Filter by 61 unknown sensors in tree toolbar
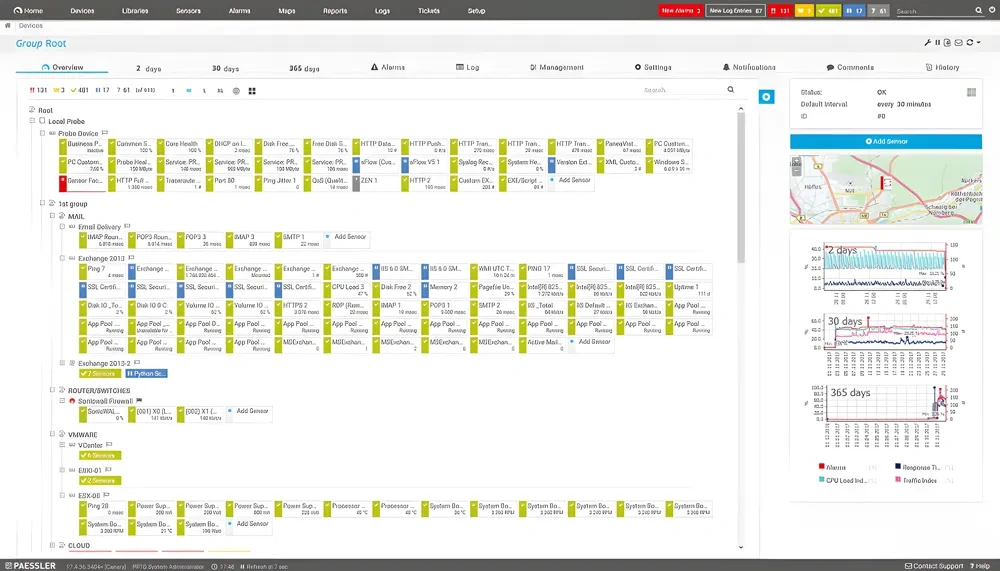This screenshot has height=571, width=1000. coord(123,91)
